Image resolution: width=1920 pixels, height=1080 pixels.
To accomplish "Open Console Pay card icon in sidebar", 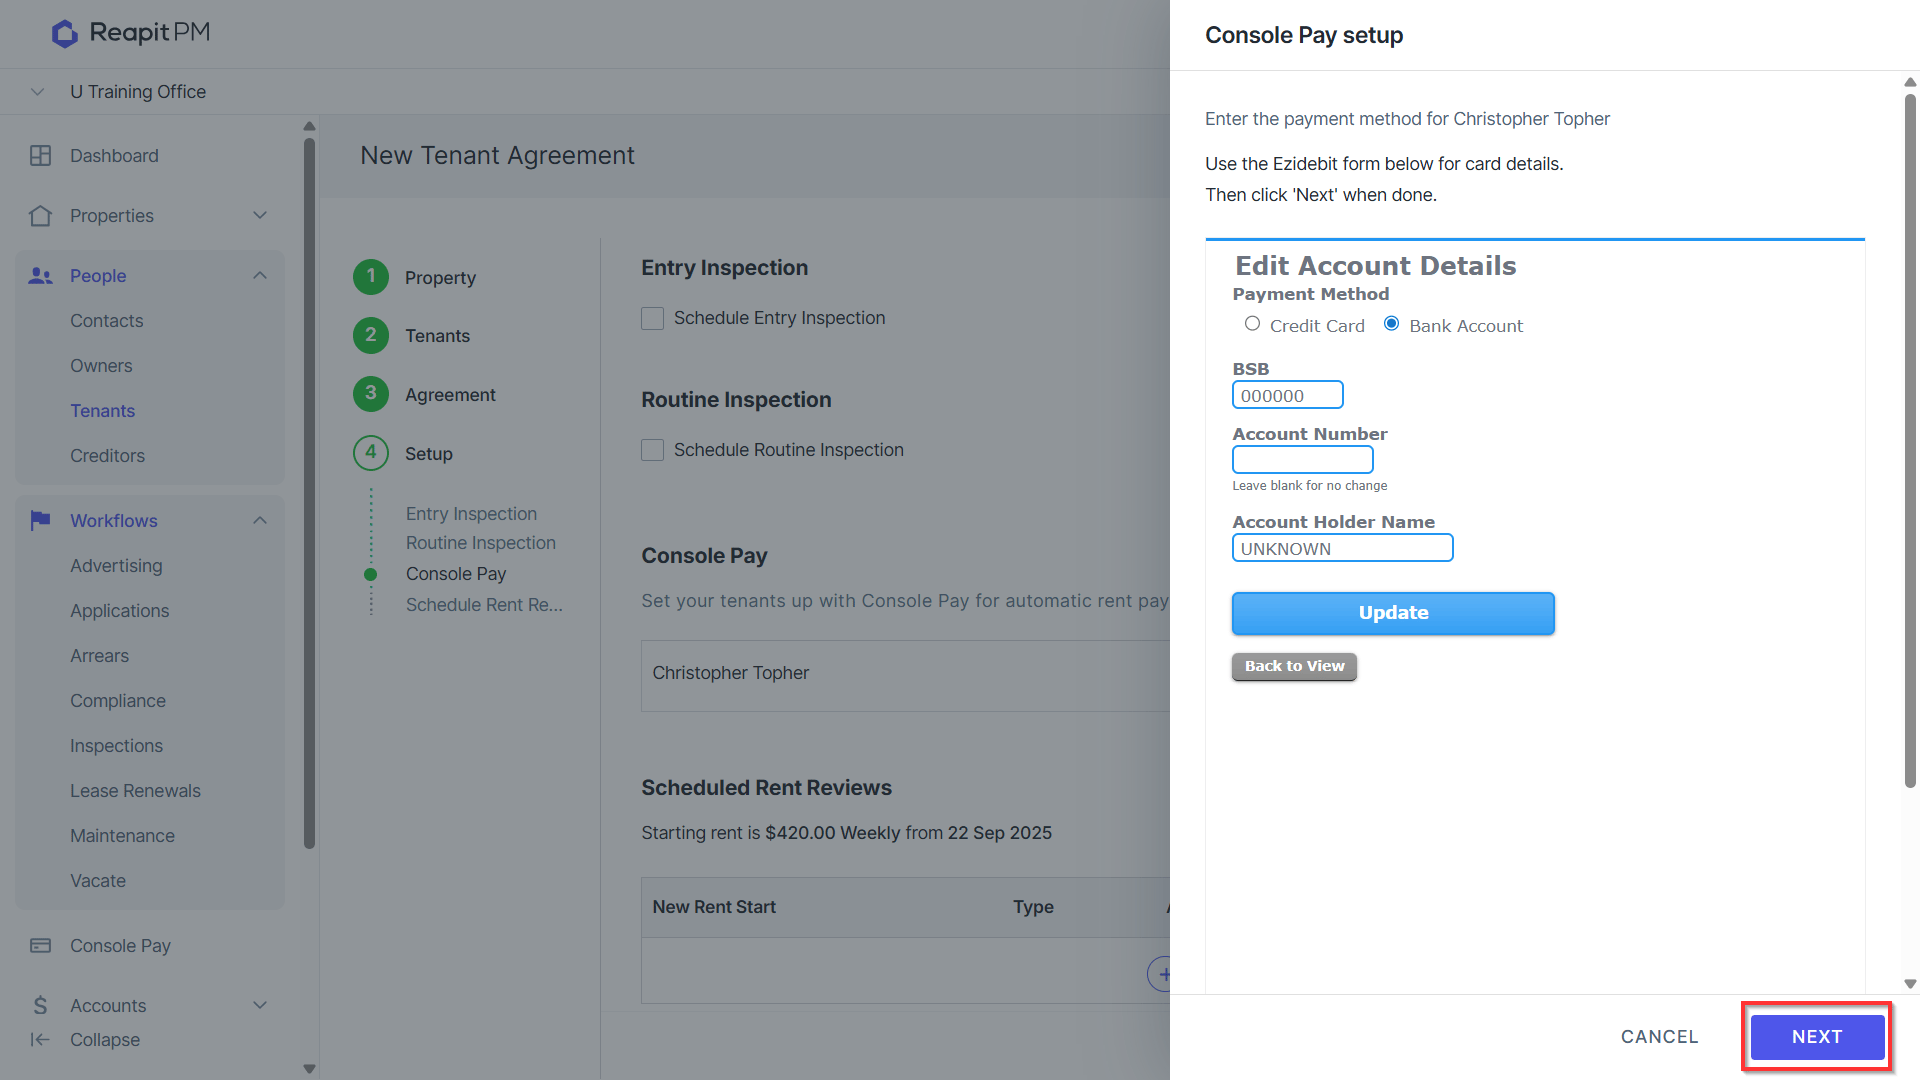I will coord(41,946).
